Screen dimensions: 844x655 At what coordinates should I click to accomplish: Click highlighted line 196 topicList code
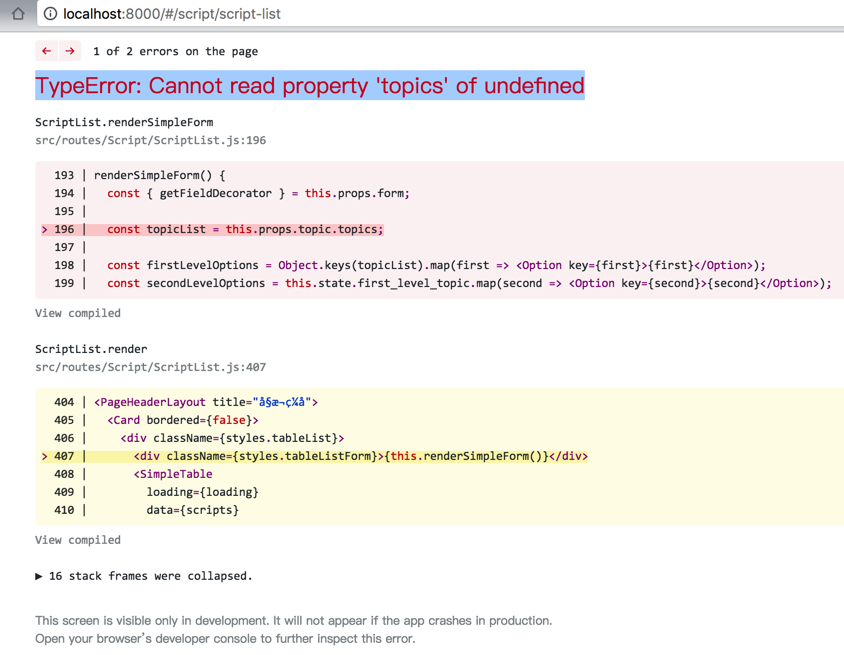(245, 230)
